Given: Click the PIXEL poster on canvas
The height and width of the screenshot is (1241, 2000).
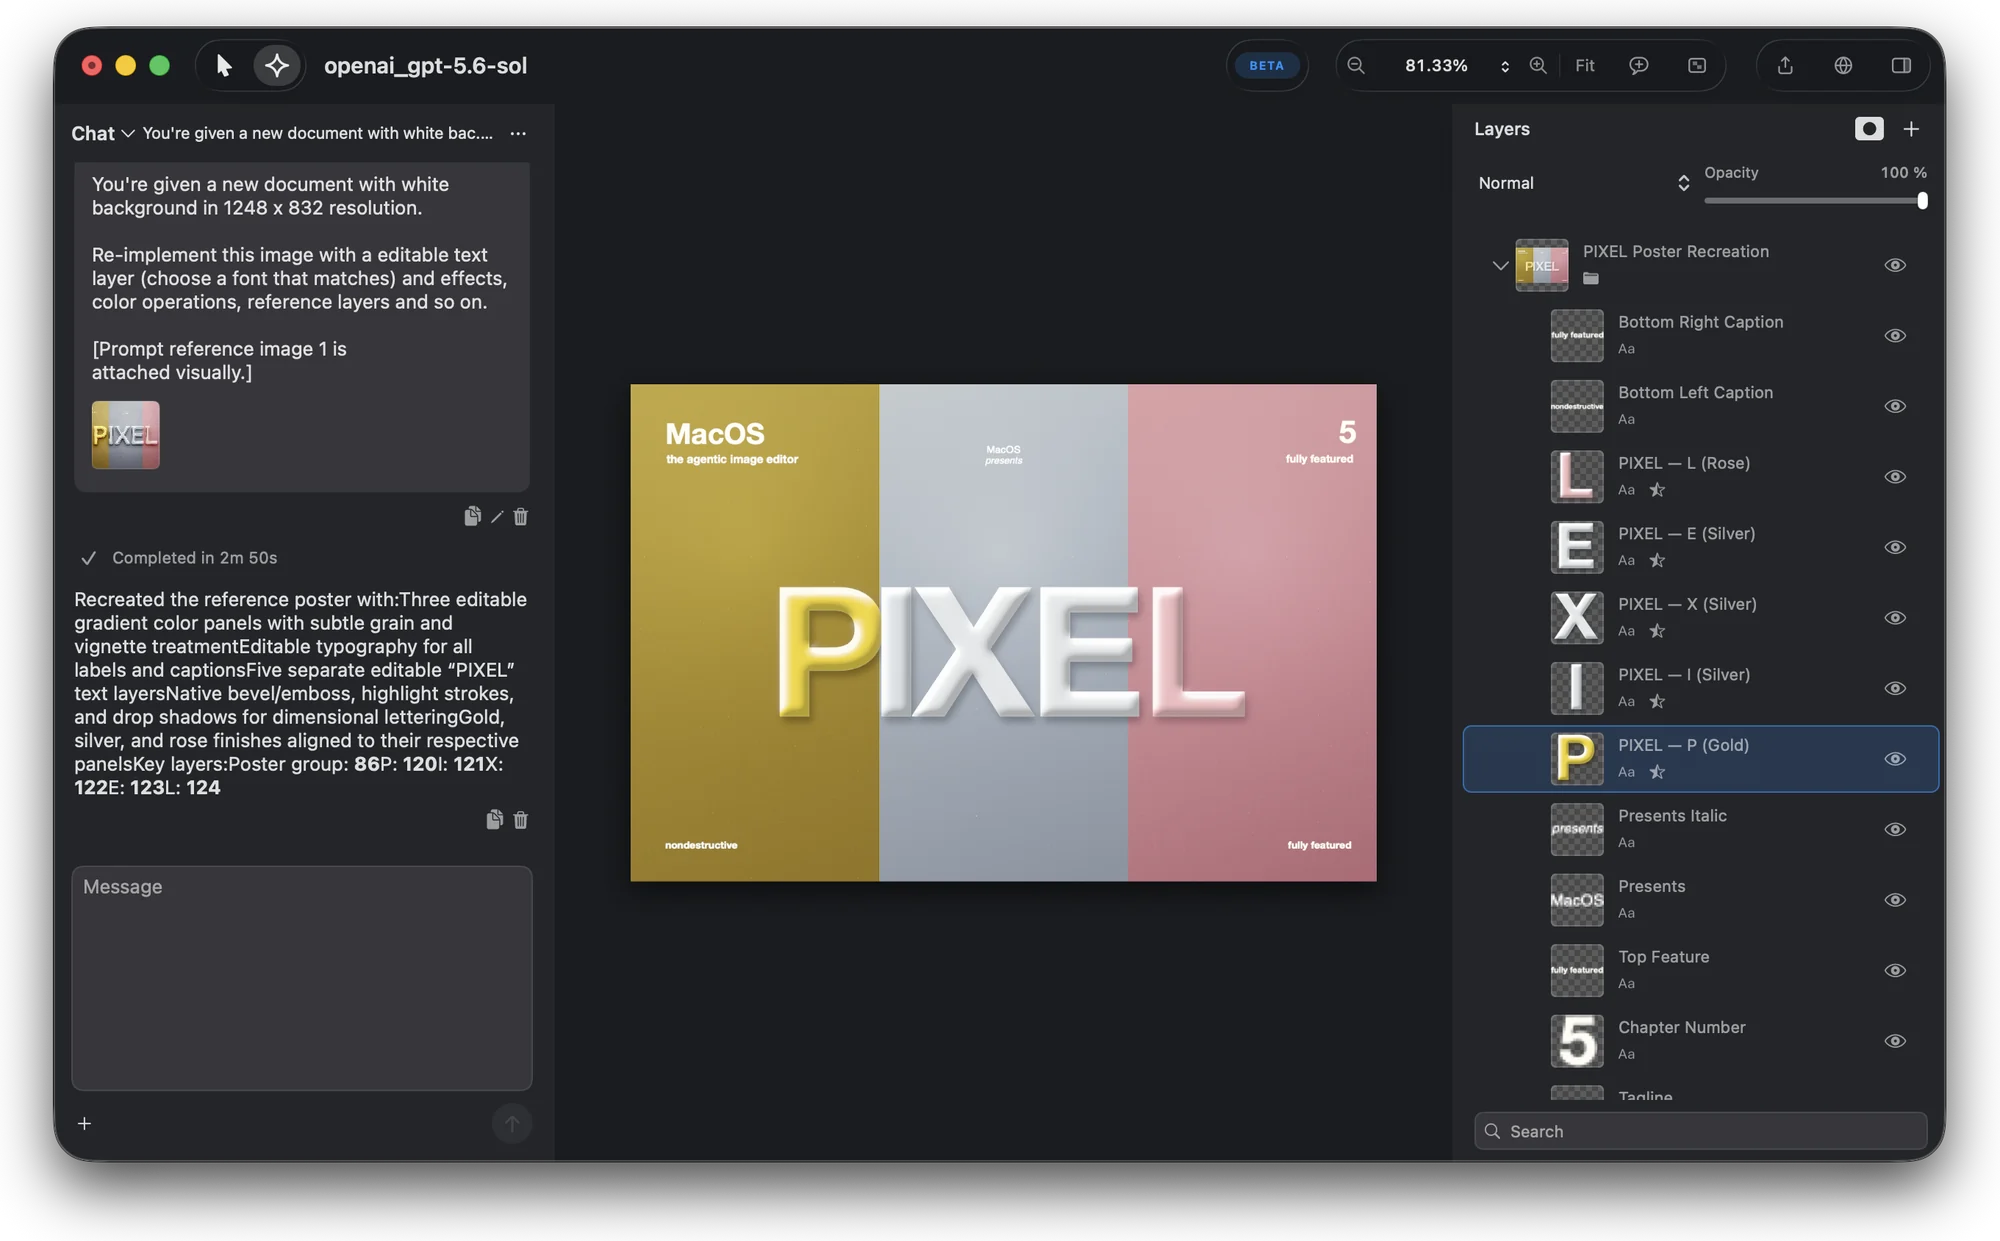Looking at the screenshot, I should tap(1003, 633).
